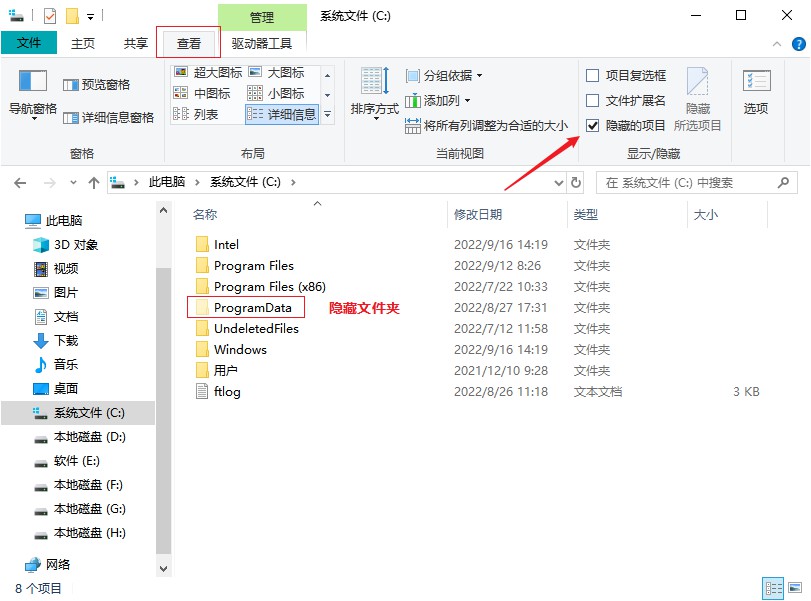
Task: Click the refresh icon next to address bar
Action: click(575, 182)
